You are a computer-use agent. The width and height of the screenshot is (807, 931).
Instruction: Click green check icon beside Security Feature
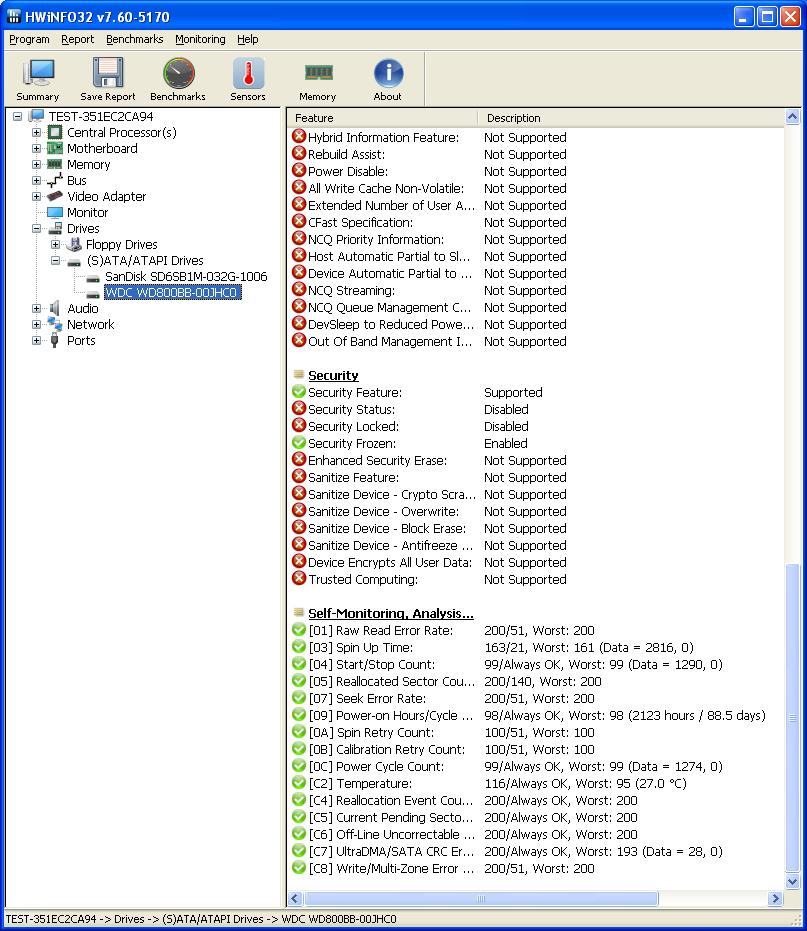tap(299, 392)
